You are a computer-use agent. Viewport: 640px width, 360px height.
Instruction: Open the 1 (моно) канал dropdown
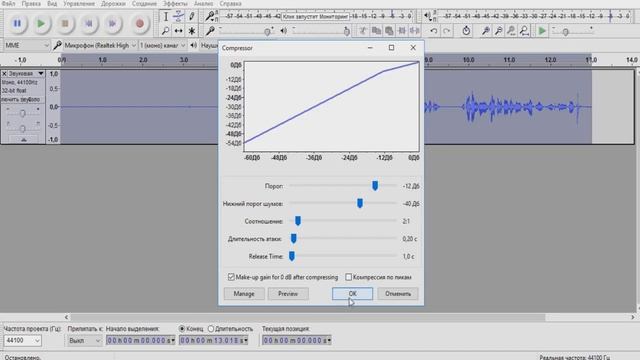162,45
